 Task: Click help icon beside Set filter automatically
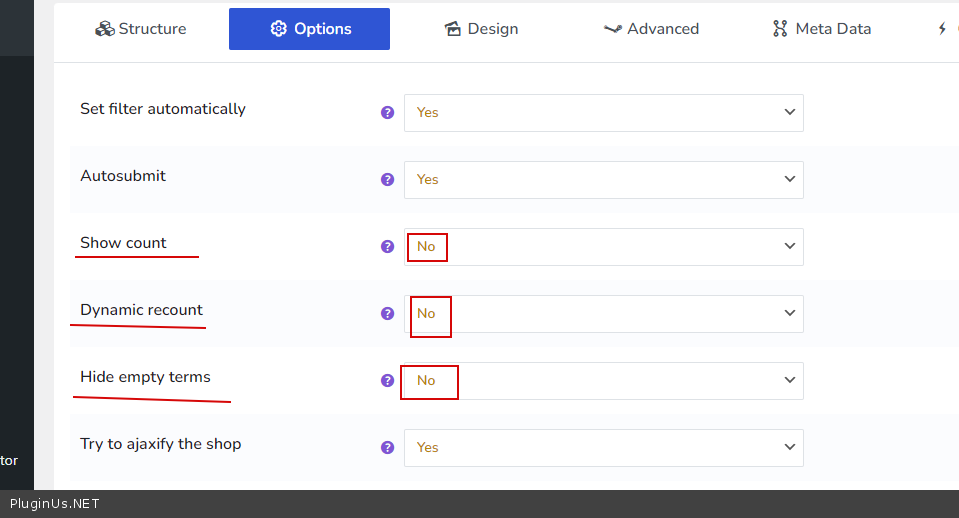388,113
